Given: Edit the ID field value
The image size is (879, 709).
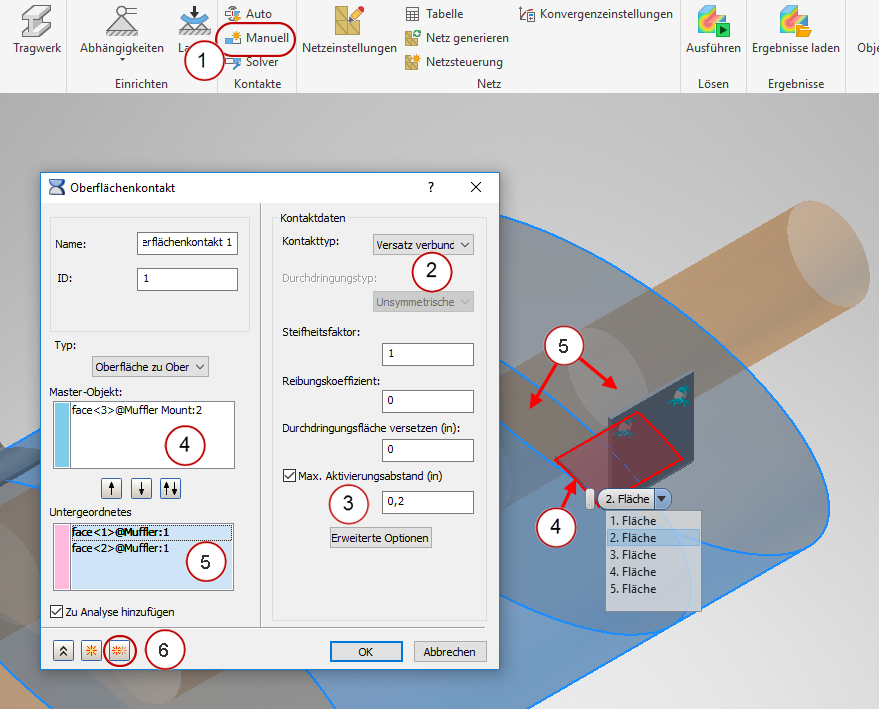Looking at the screenshot, I should coord(187,279).
